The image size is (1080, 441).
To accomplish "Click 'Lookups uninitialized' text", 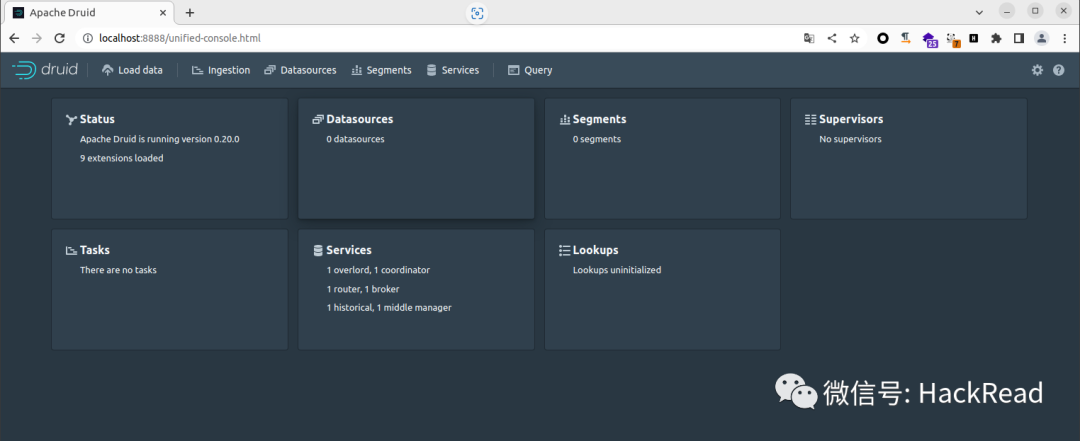I will pyautogui.click(x=617, y=270).
